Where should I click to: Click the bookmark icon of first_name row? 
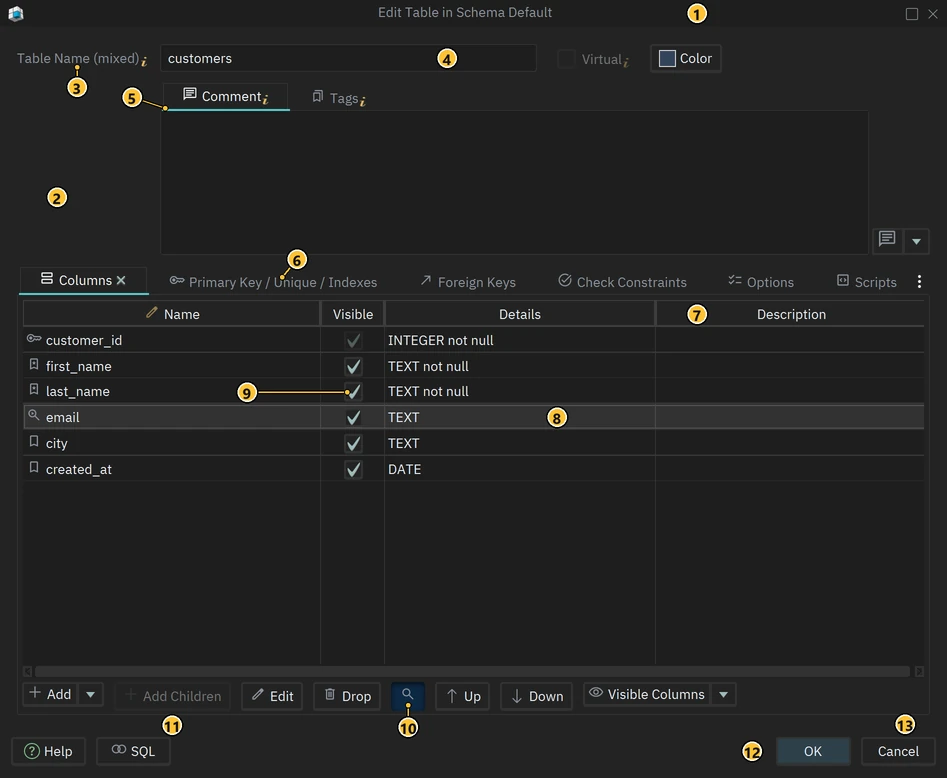(x=34, y=365)
